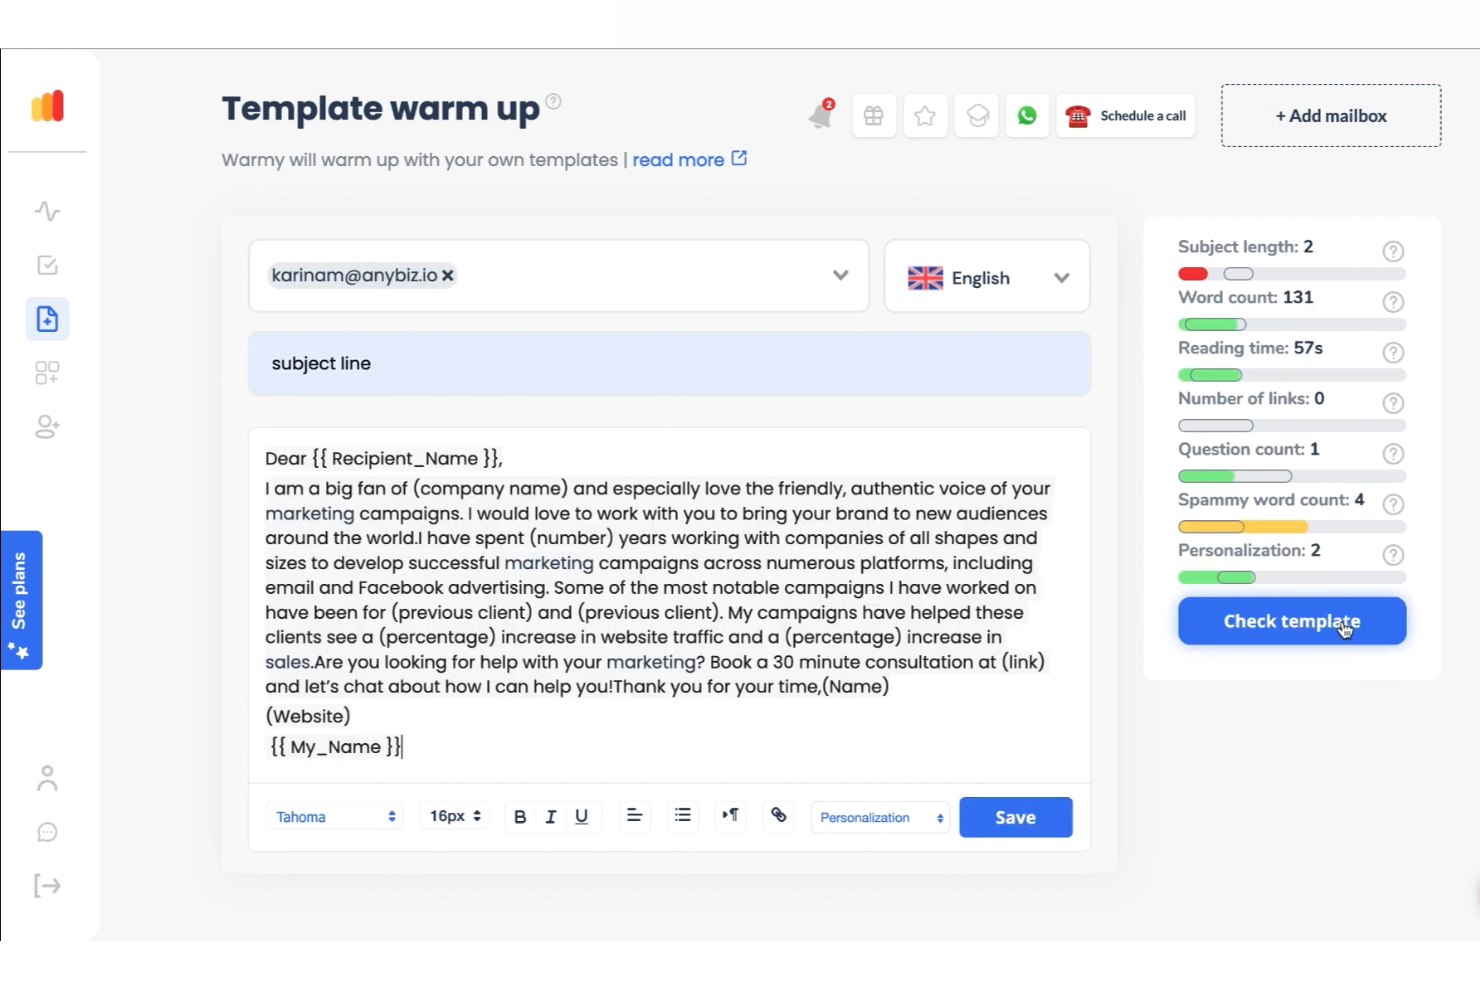The image size is (1480, 987).
Task: Contact support through the WhatsApp icon
Action: pos(1027,115)
